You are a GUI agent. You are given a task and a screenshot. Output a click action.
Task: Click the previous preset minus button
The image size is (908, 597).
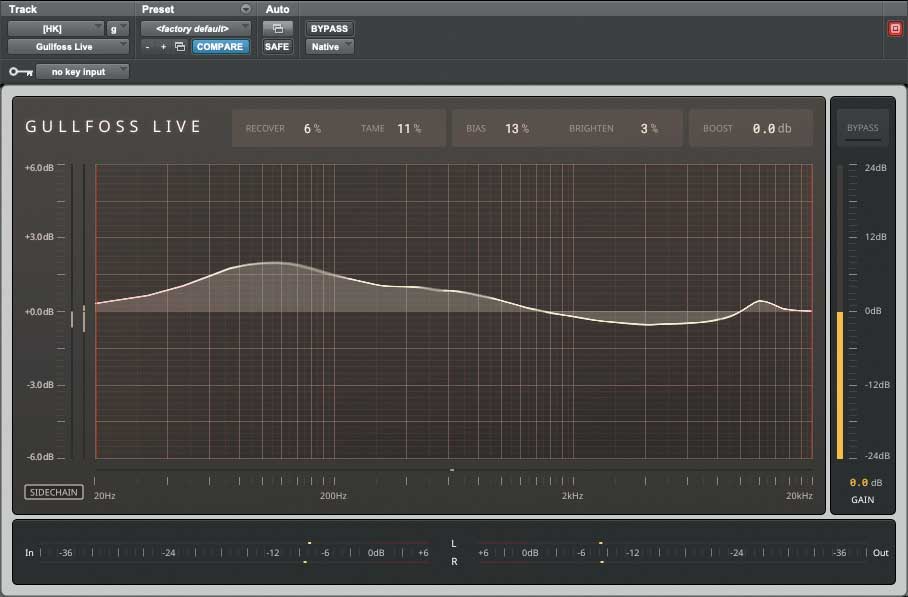(x=148, y=46)
